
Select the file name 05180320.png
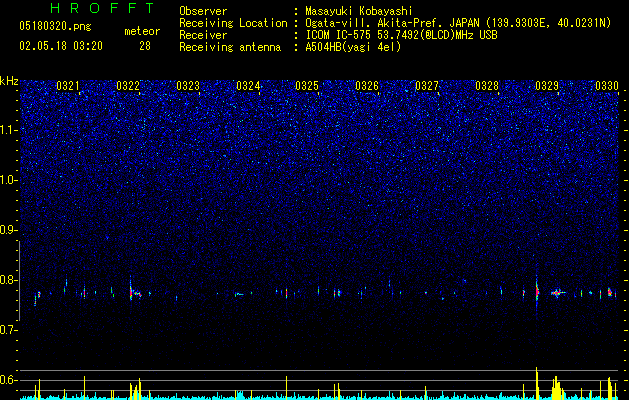tap(55, 26)
